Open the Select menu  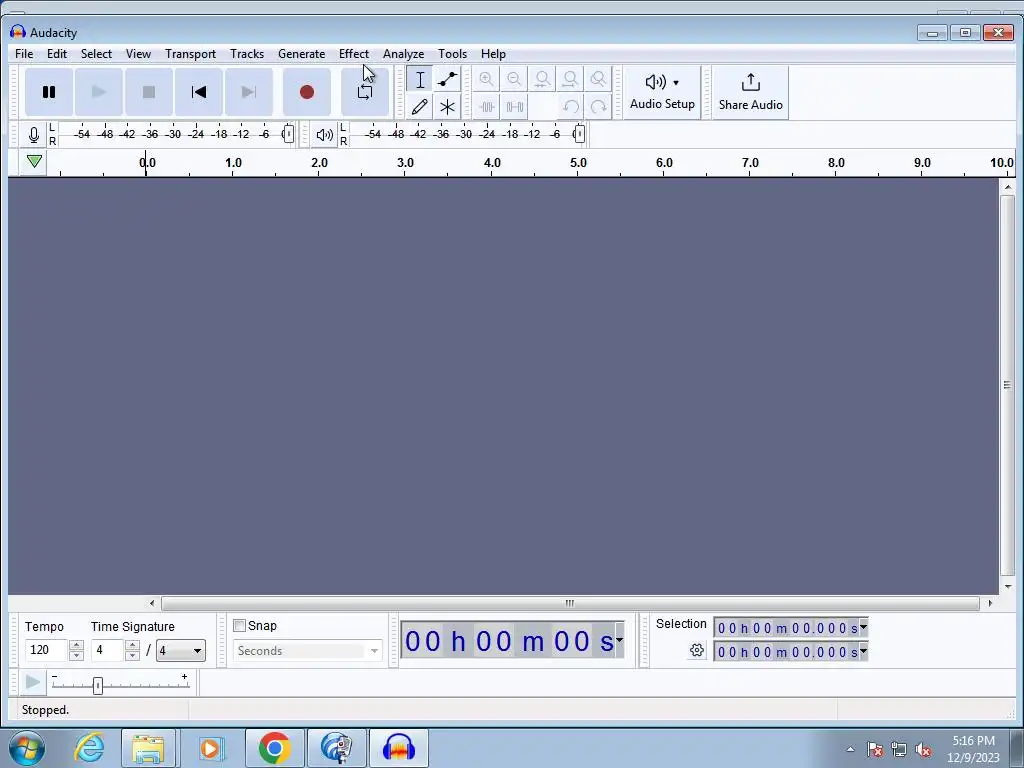(x=96, y=54)
